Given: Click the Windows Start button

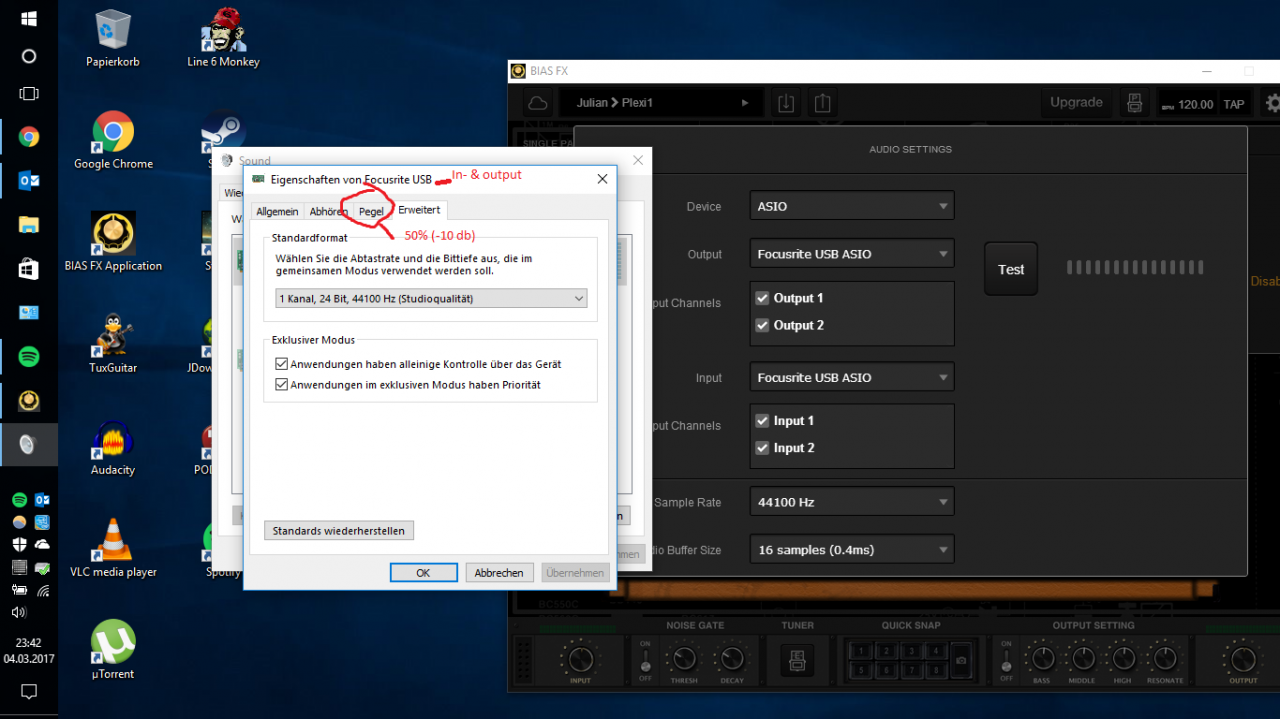Looking at the screenshot, I should [x=29, y=18].
